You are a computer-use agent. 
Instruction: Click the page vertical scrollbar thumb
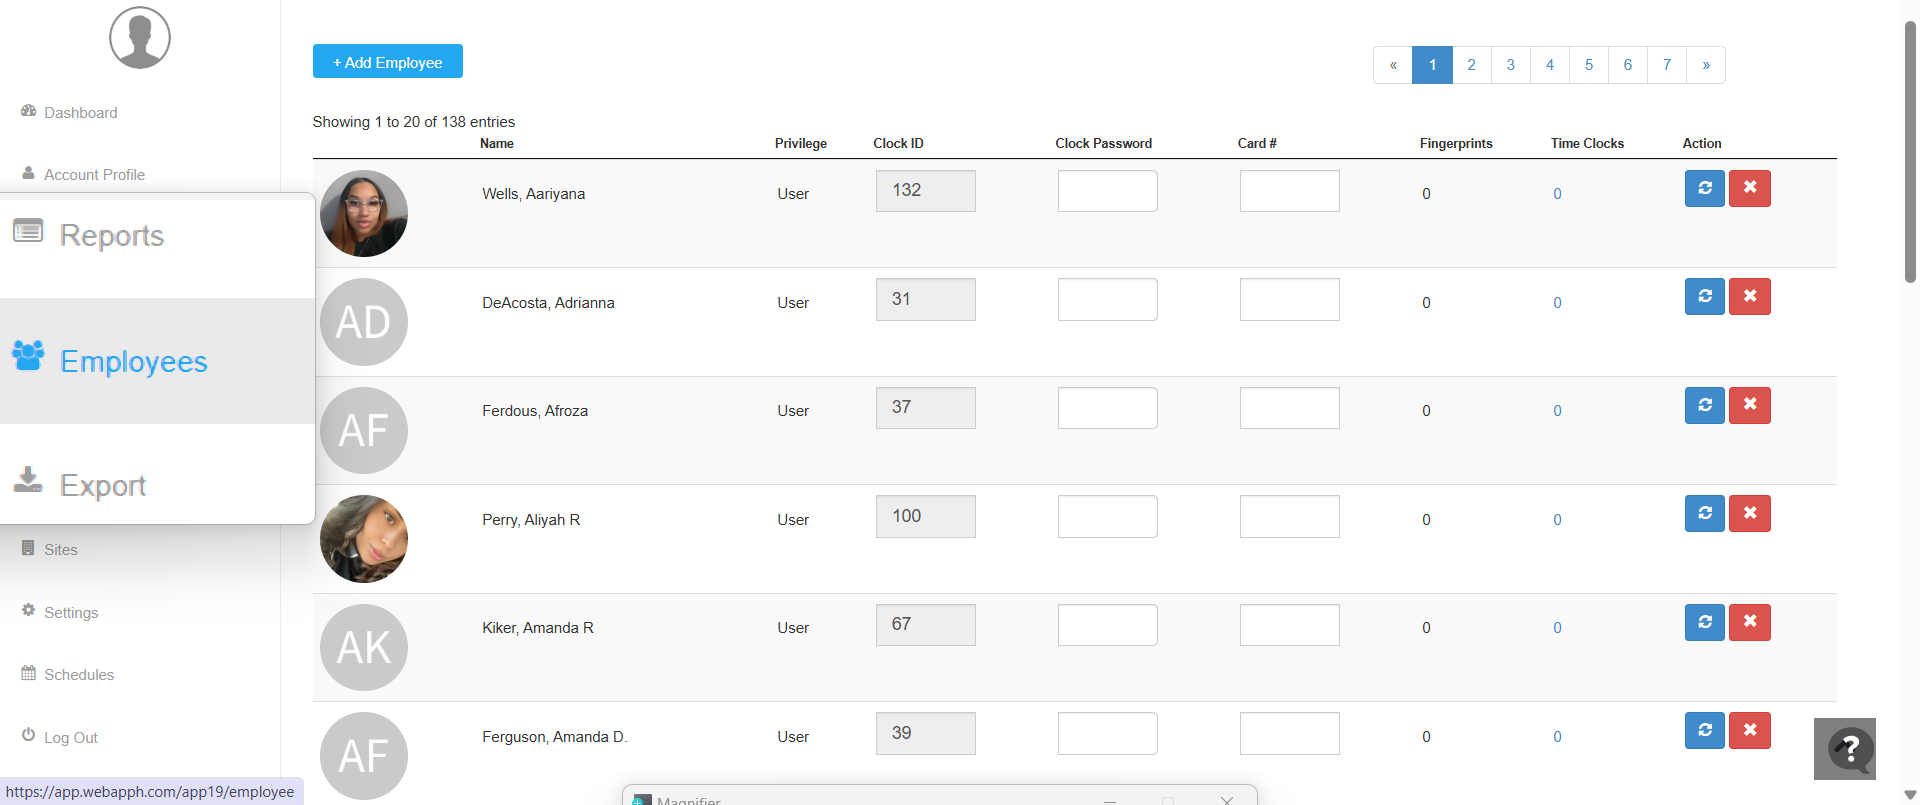[x=1910, y=150]
